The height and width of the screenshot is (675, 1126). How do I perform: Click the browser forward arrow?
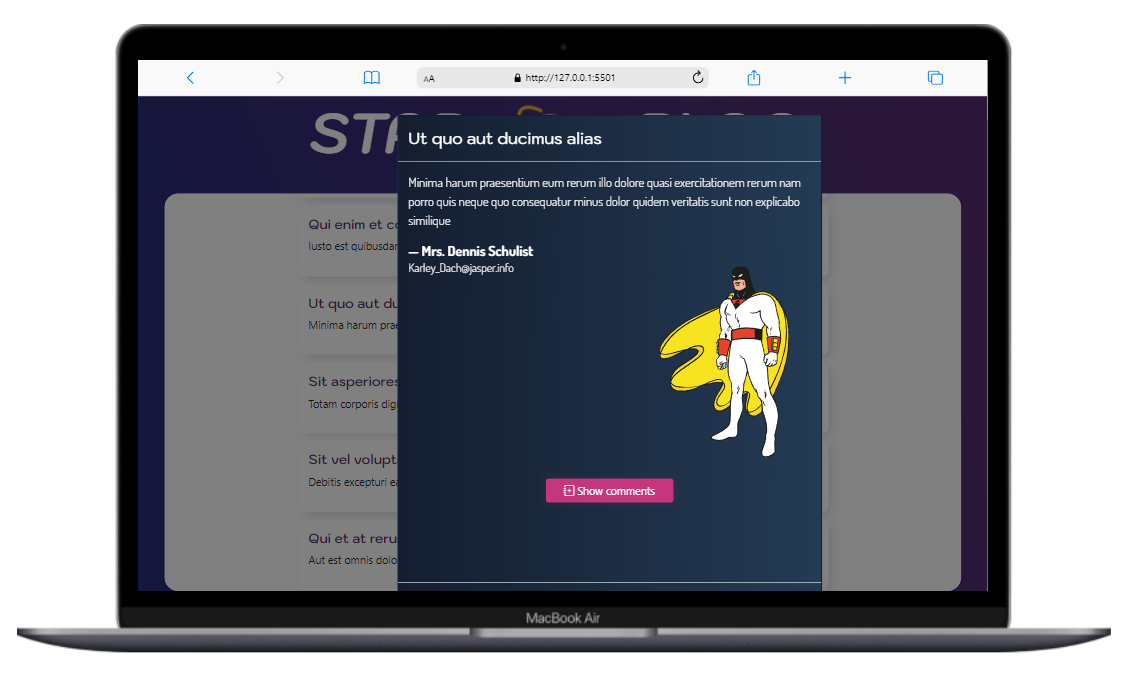(x=280, y=78)
